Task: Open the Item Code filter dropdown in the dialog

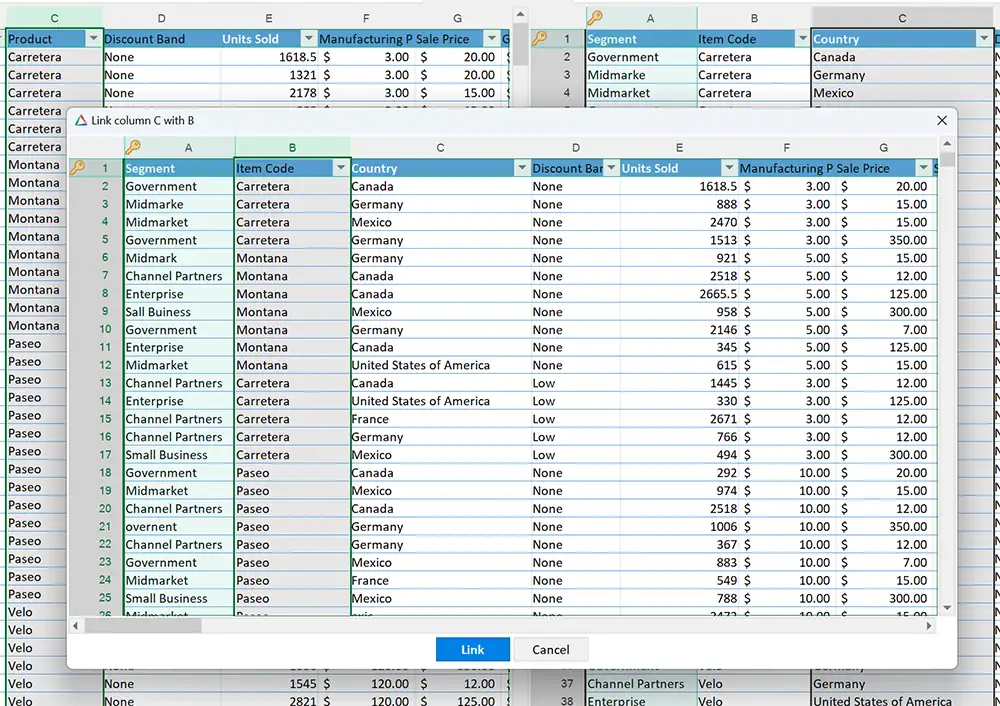Action: (x=341, y=168)
